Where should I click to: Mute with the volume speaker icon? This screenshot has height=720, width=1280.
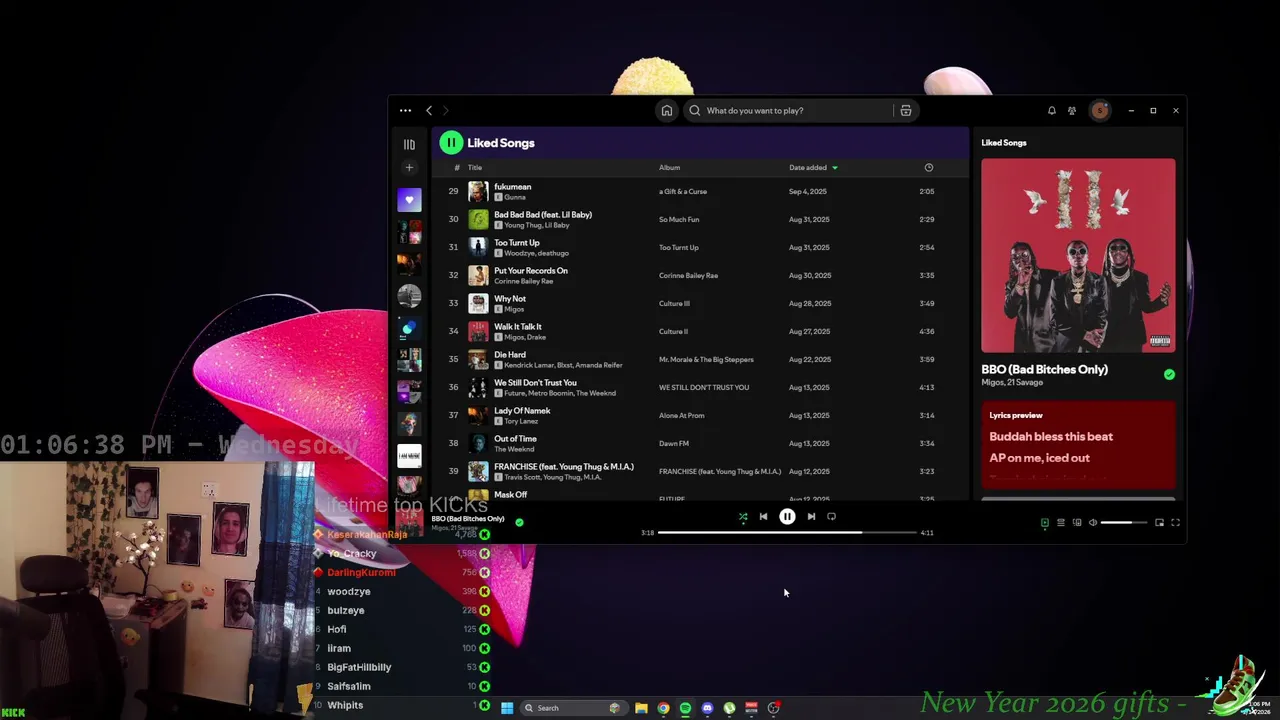click(1093, 523)
